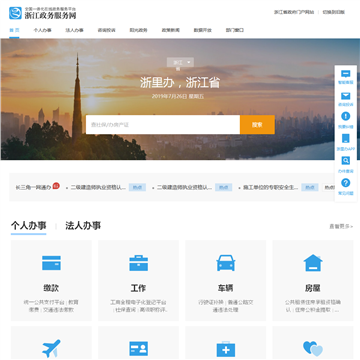Screen dimensions: 360x360
Task: Open 浙江省政府门户网站 link
Action: [x=294, y=12]
